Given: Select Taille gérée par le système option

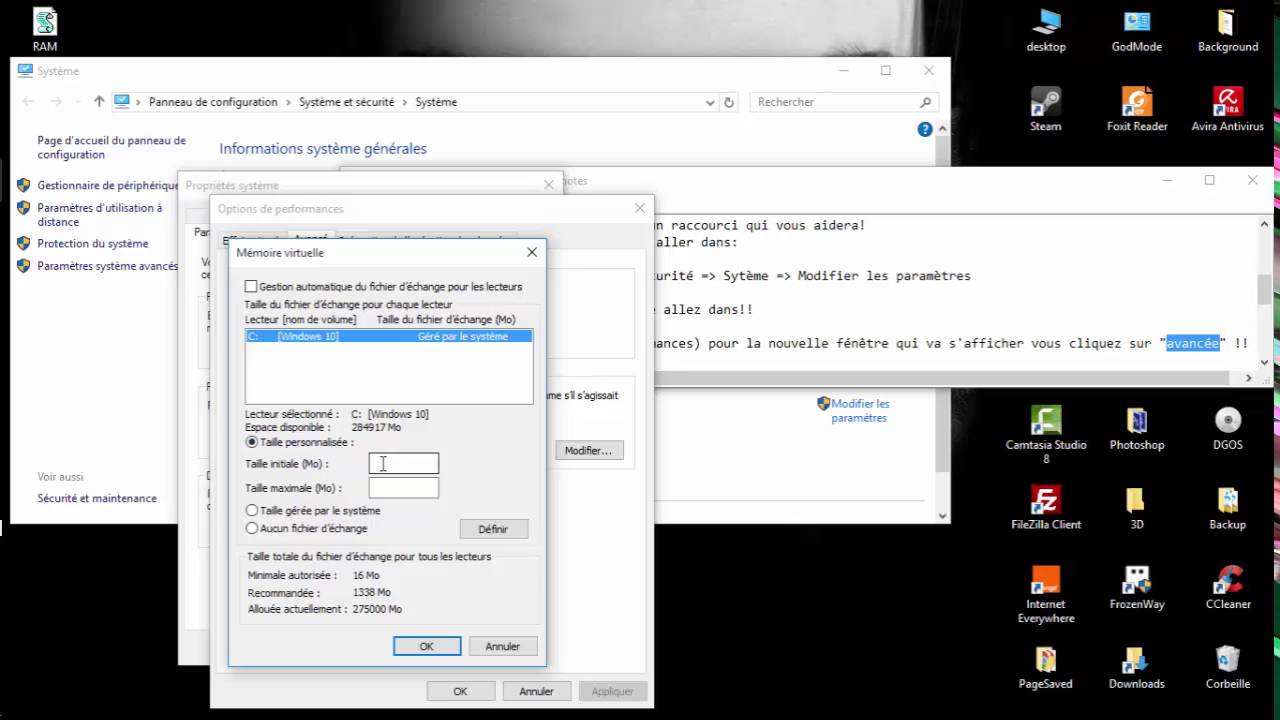Looking at the screenshot, I should 251,510.
